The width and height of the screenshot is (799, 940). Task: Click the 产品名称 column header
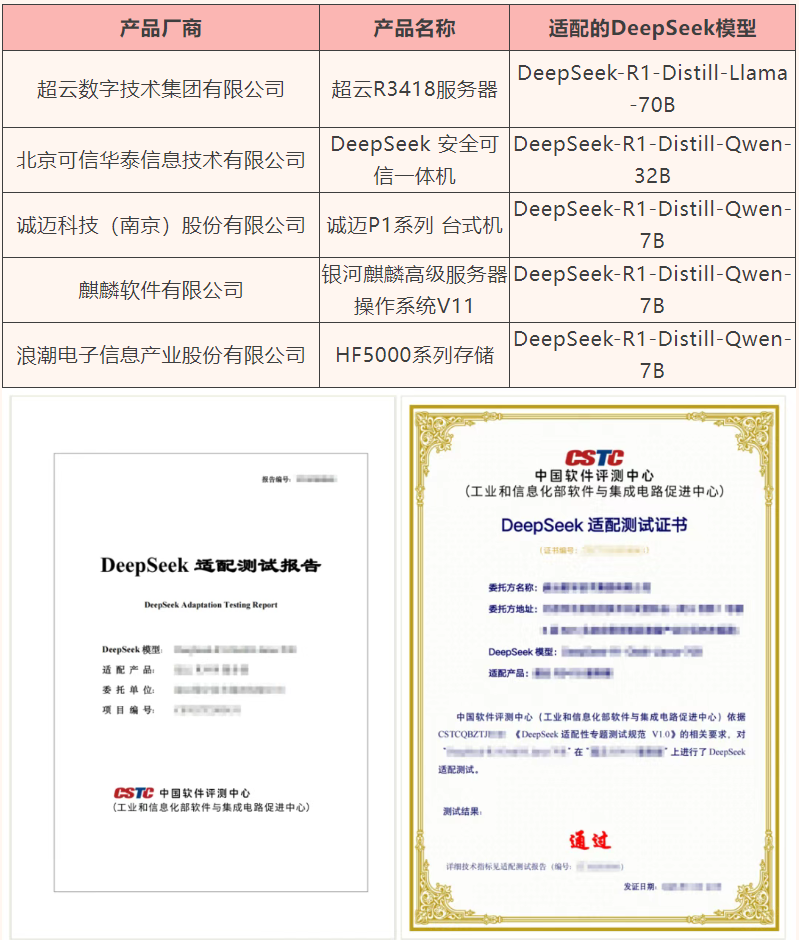[414, 28]
